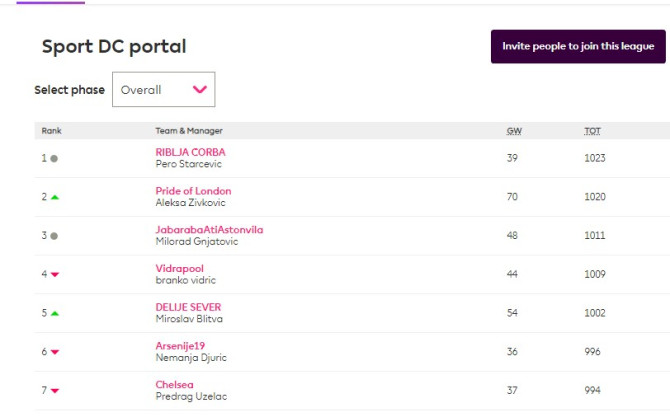Open Chelsea team link
This screenshot has width=670, height=417.
click(174, 384)
